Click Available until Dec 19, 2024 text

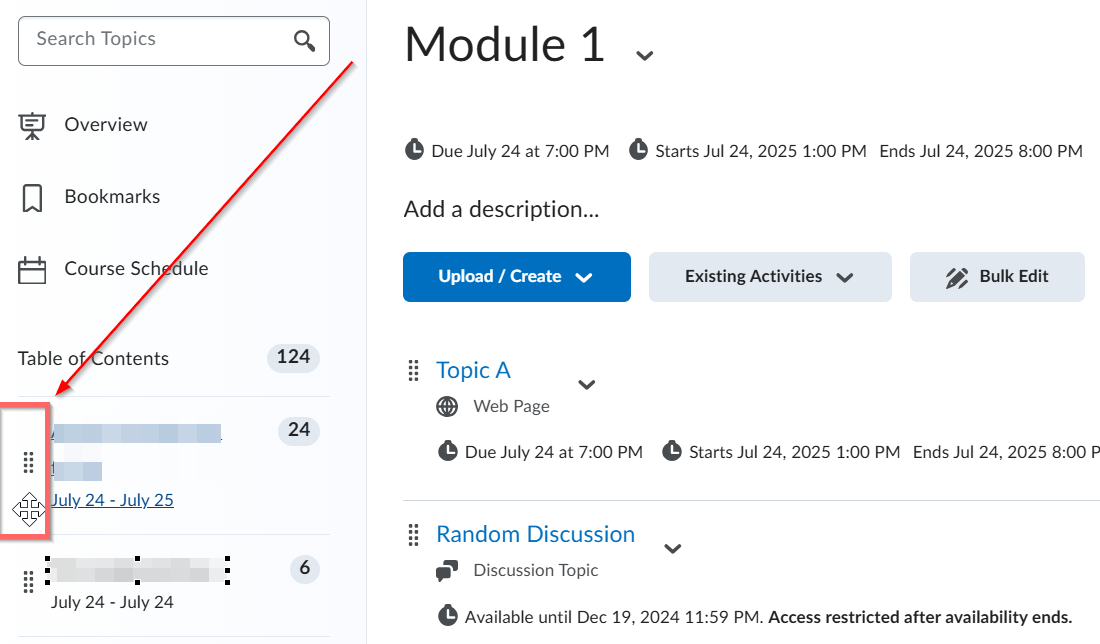point(613,617)
